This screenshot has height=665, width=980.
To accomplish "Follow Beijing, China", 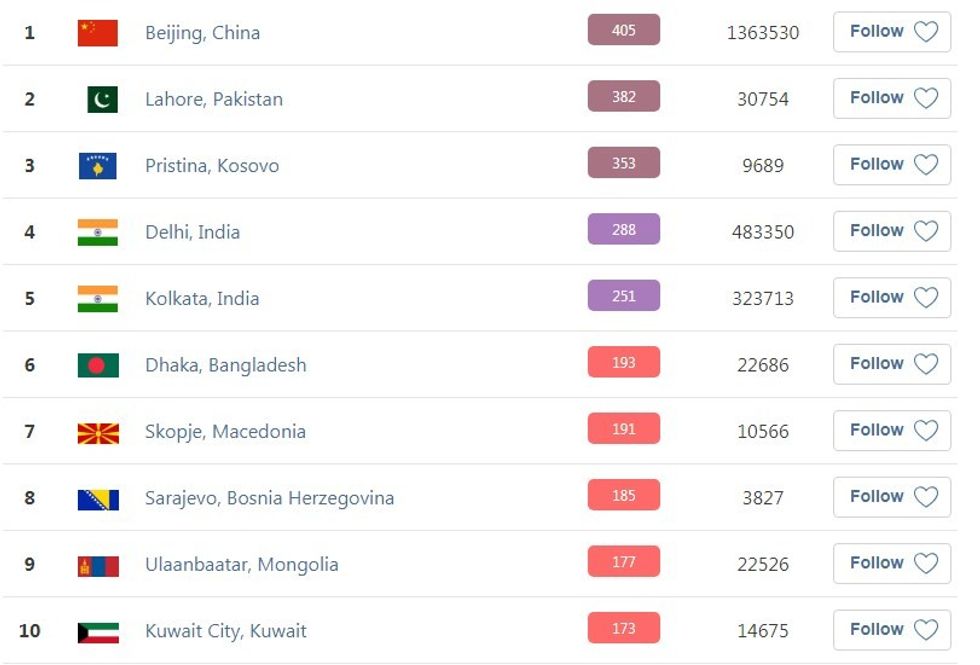I will click(892, 32).
